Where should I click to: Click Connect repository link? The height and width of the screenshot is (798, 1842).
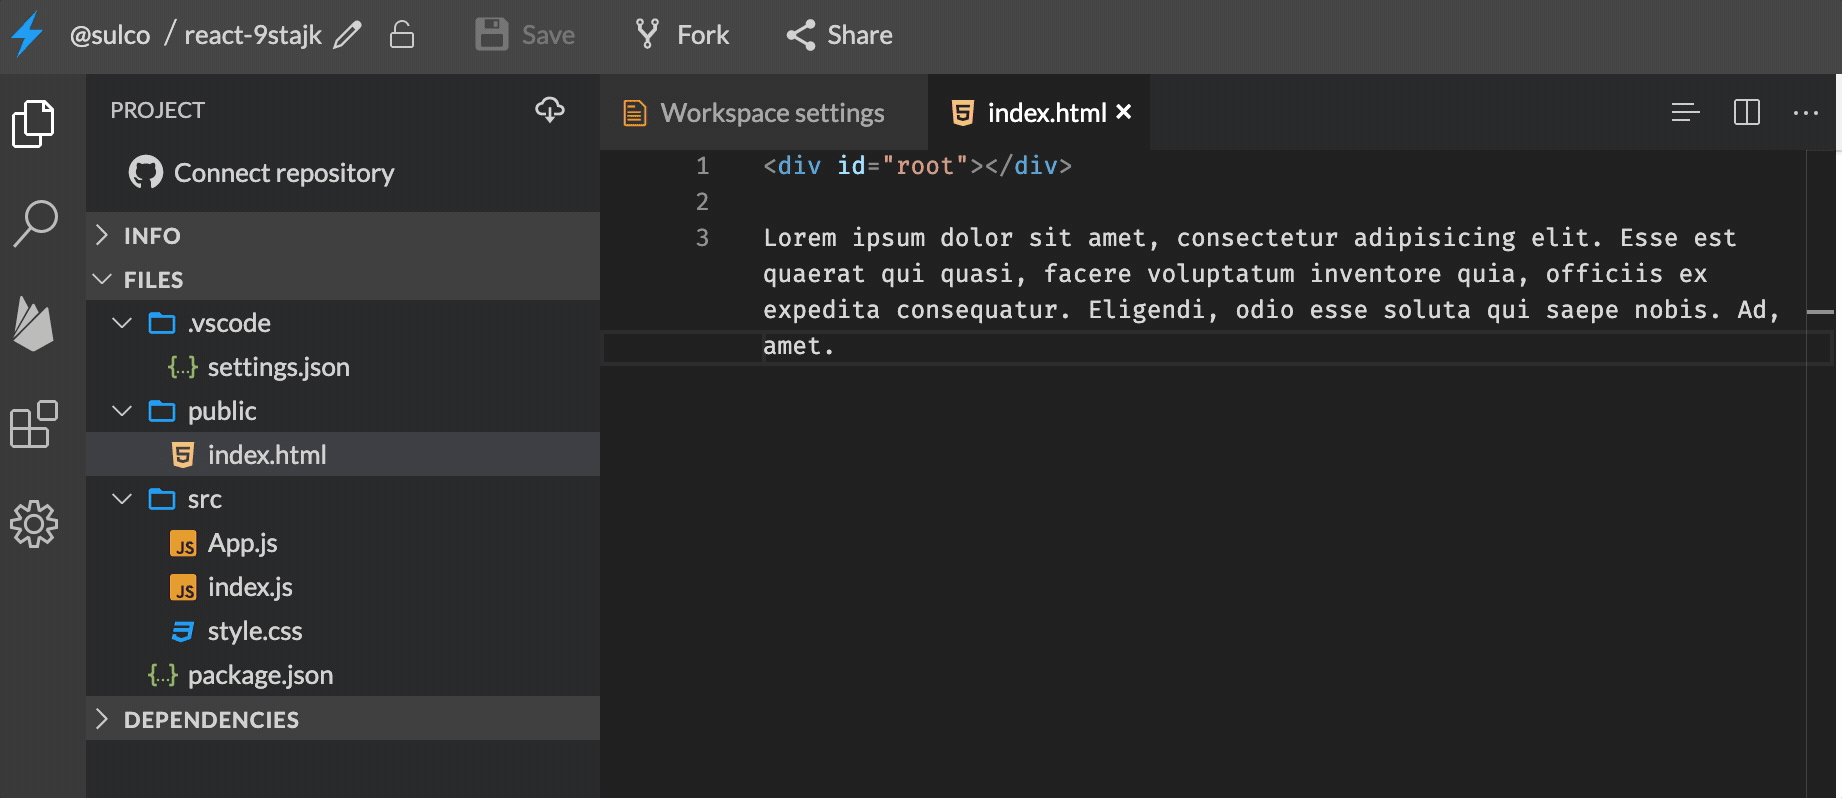(x=284, y=173)
